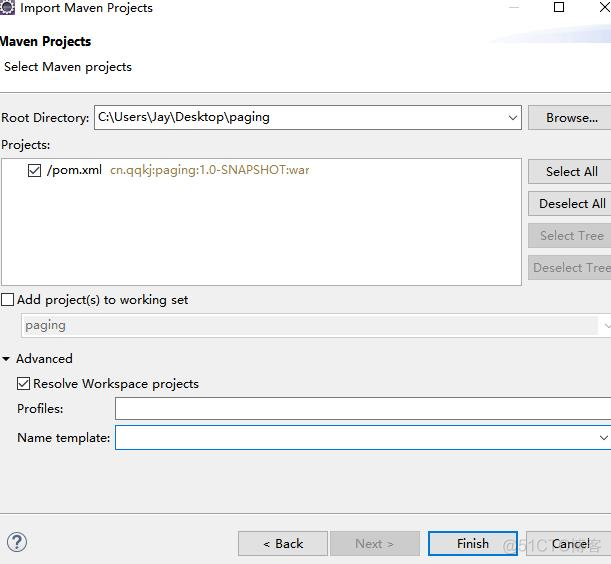611x564 pixels.
Task: Open the Root Directory dropdown
Action: tap(513, 117)
